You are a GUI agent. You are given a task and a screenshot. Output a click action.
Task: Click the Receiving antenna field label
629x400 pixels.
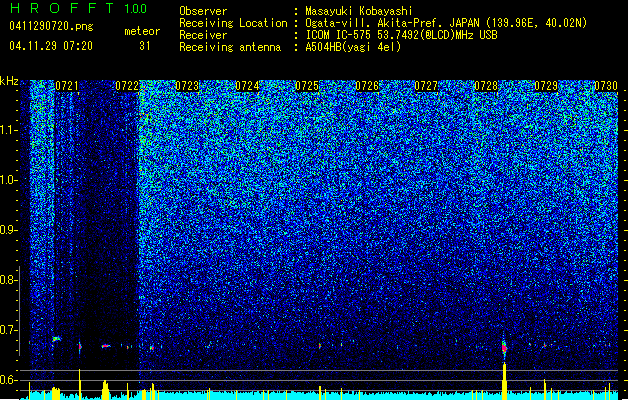tap(230, 47)
